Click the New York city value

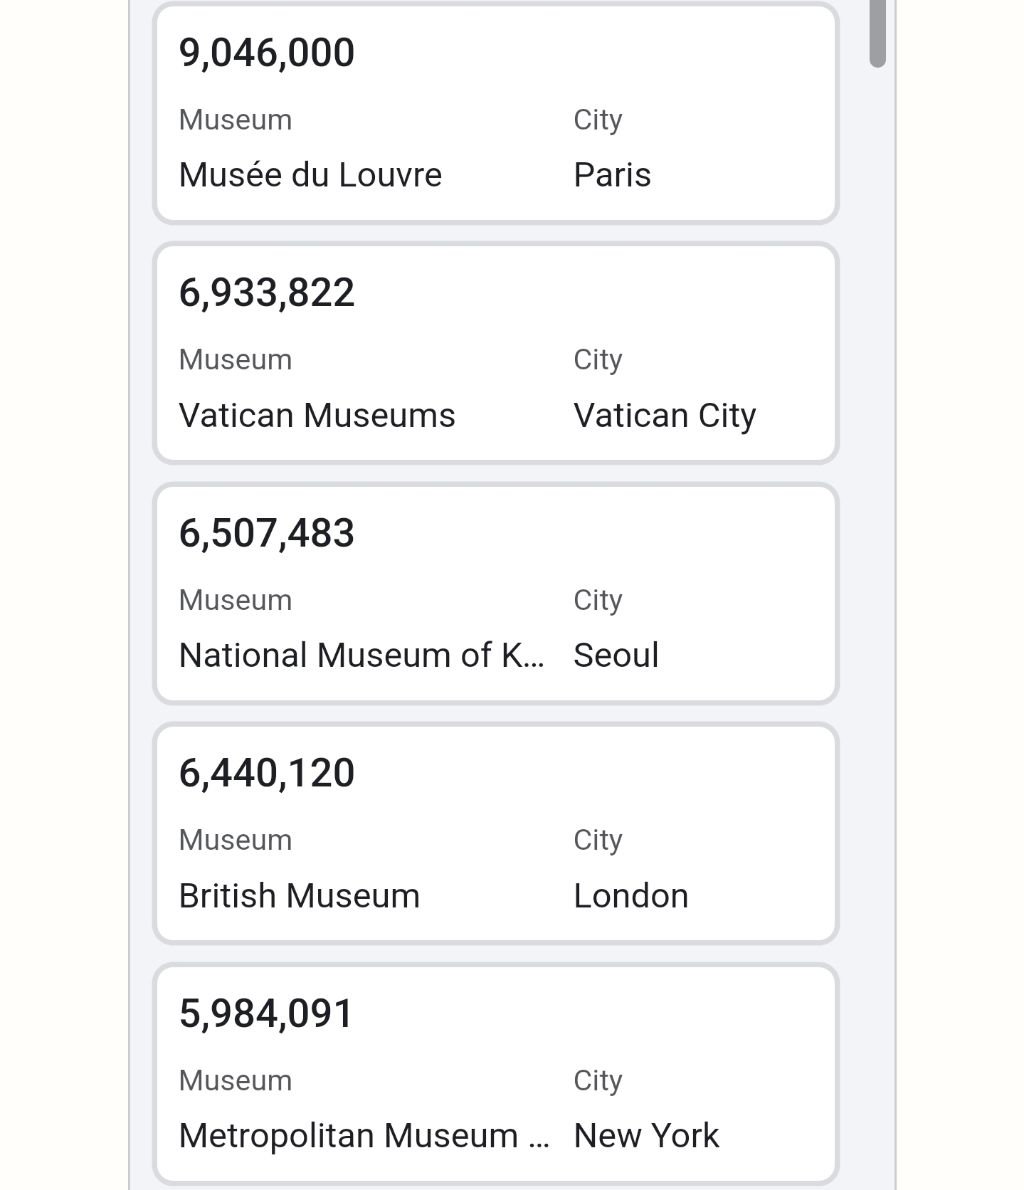646,1135
